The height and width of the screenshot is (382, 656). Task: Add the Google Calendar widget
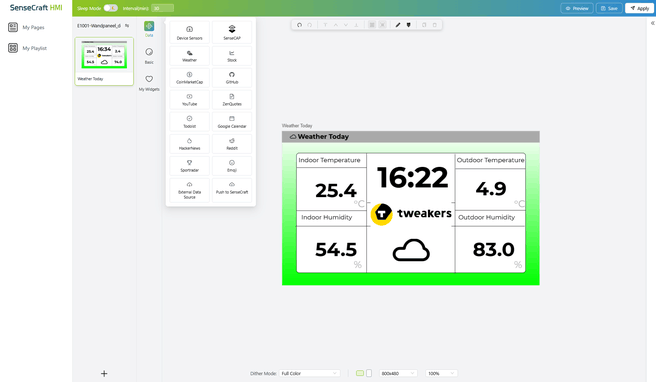tap(232, 122)
